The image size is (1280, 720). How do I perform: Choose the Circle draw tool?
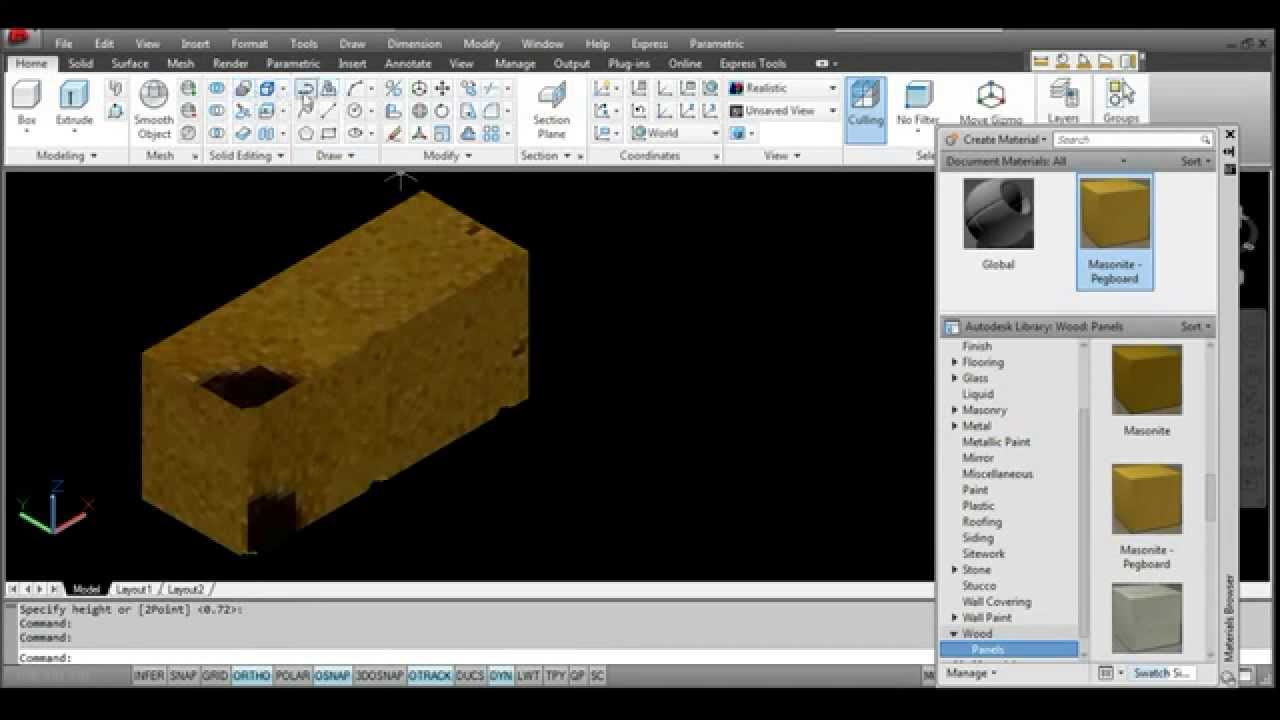point(354,111)
